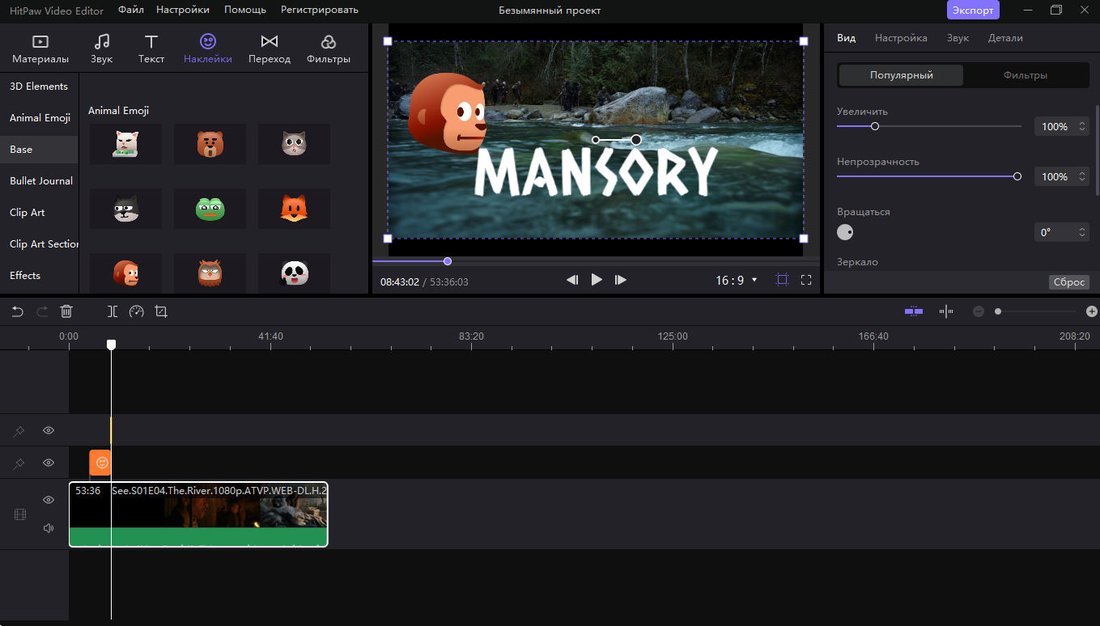This screenshot has height=626, width=1100.
Task: Choose the brown bear sticker
Action: click(x=210, y=144)
